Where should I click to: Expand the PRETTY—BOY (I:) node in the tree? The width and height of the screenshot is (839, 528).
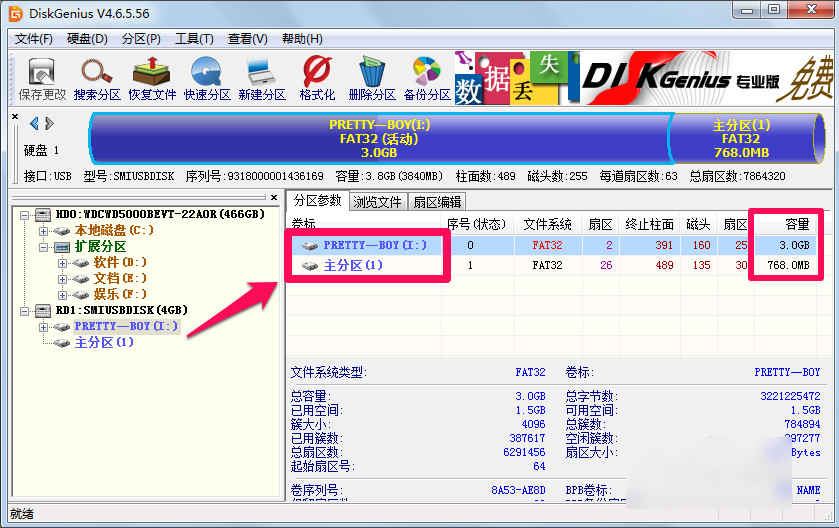44,326
